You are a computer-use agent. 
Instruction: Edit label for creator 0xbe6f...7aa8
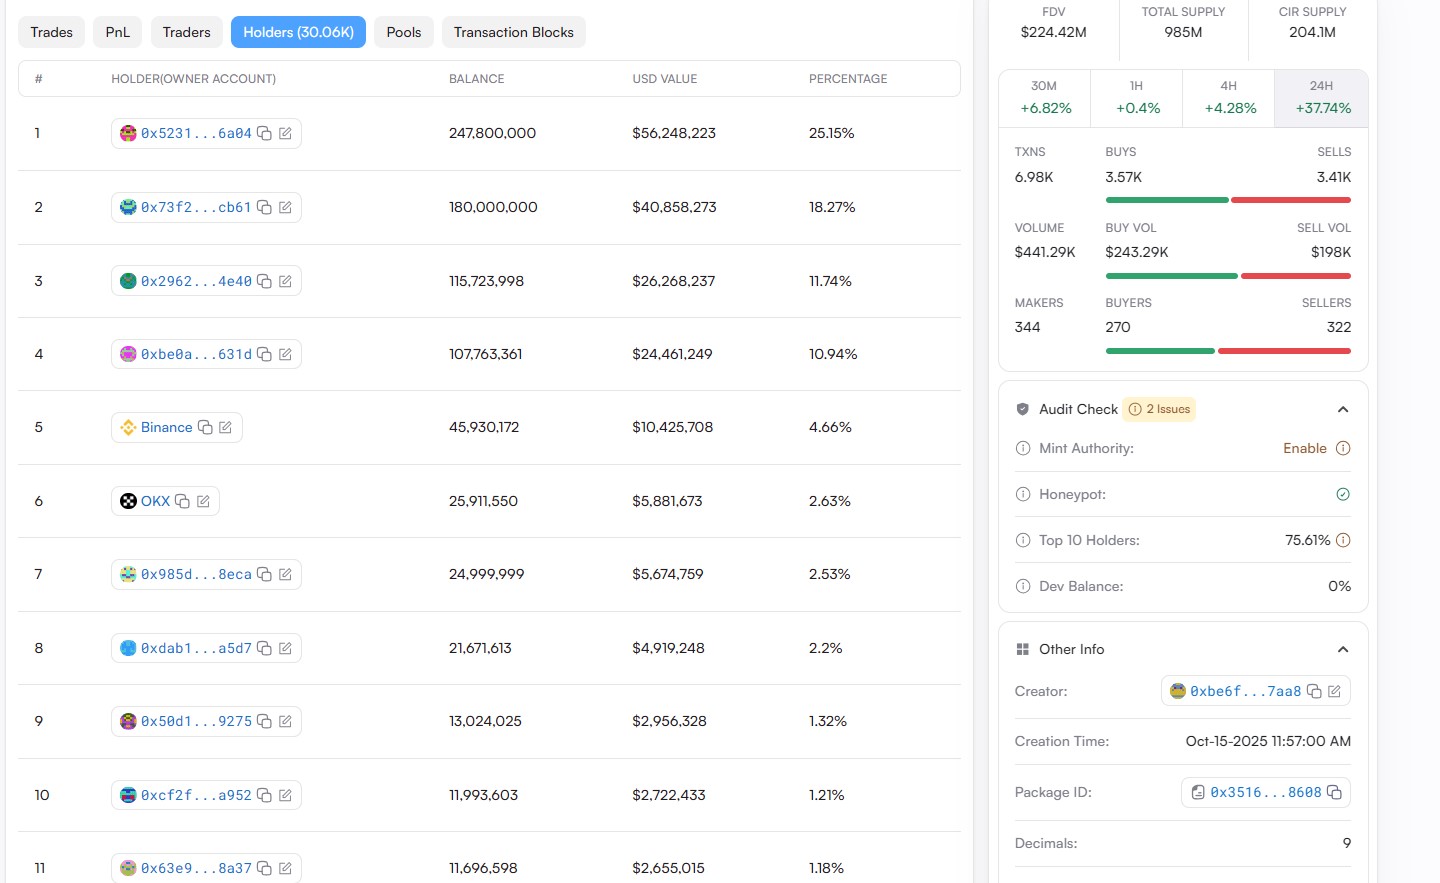1334,691
